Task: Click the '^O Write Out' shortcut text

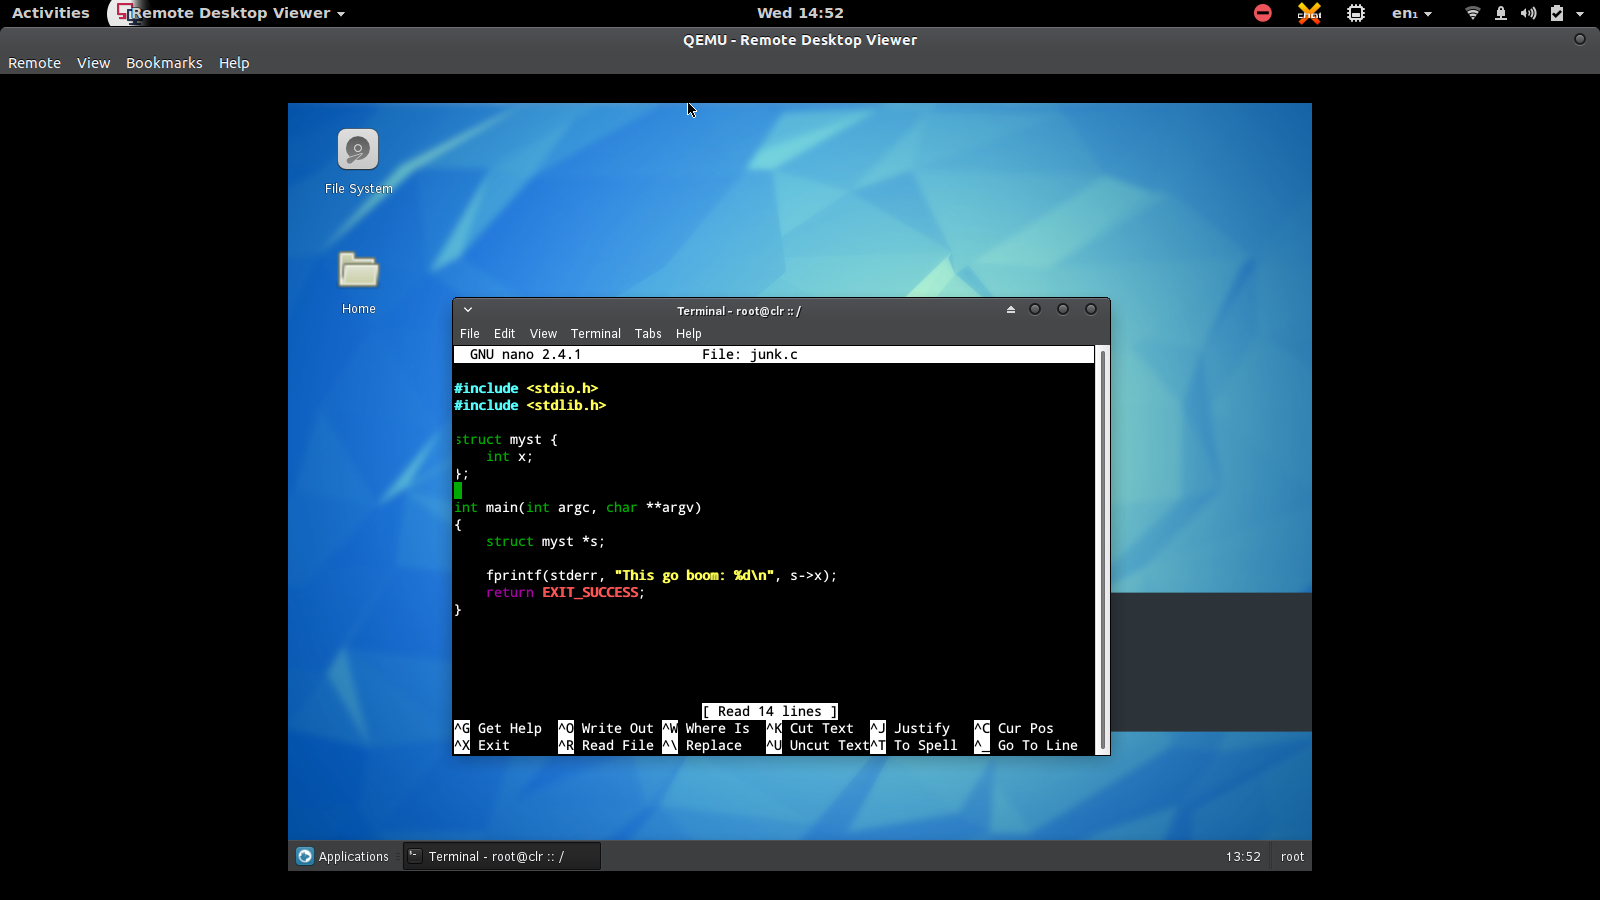Action: tap(606, 729)
